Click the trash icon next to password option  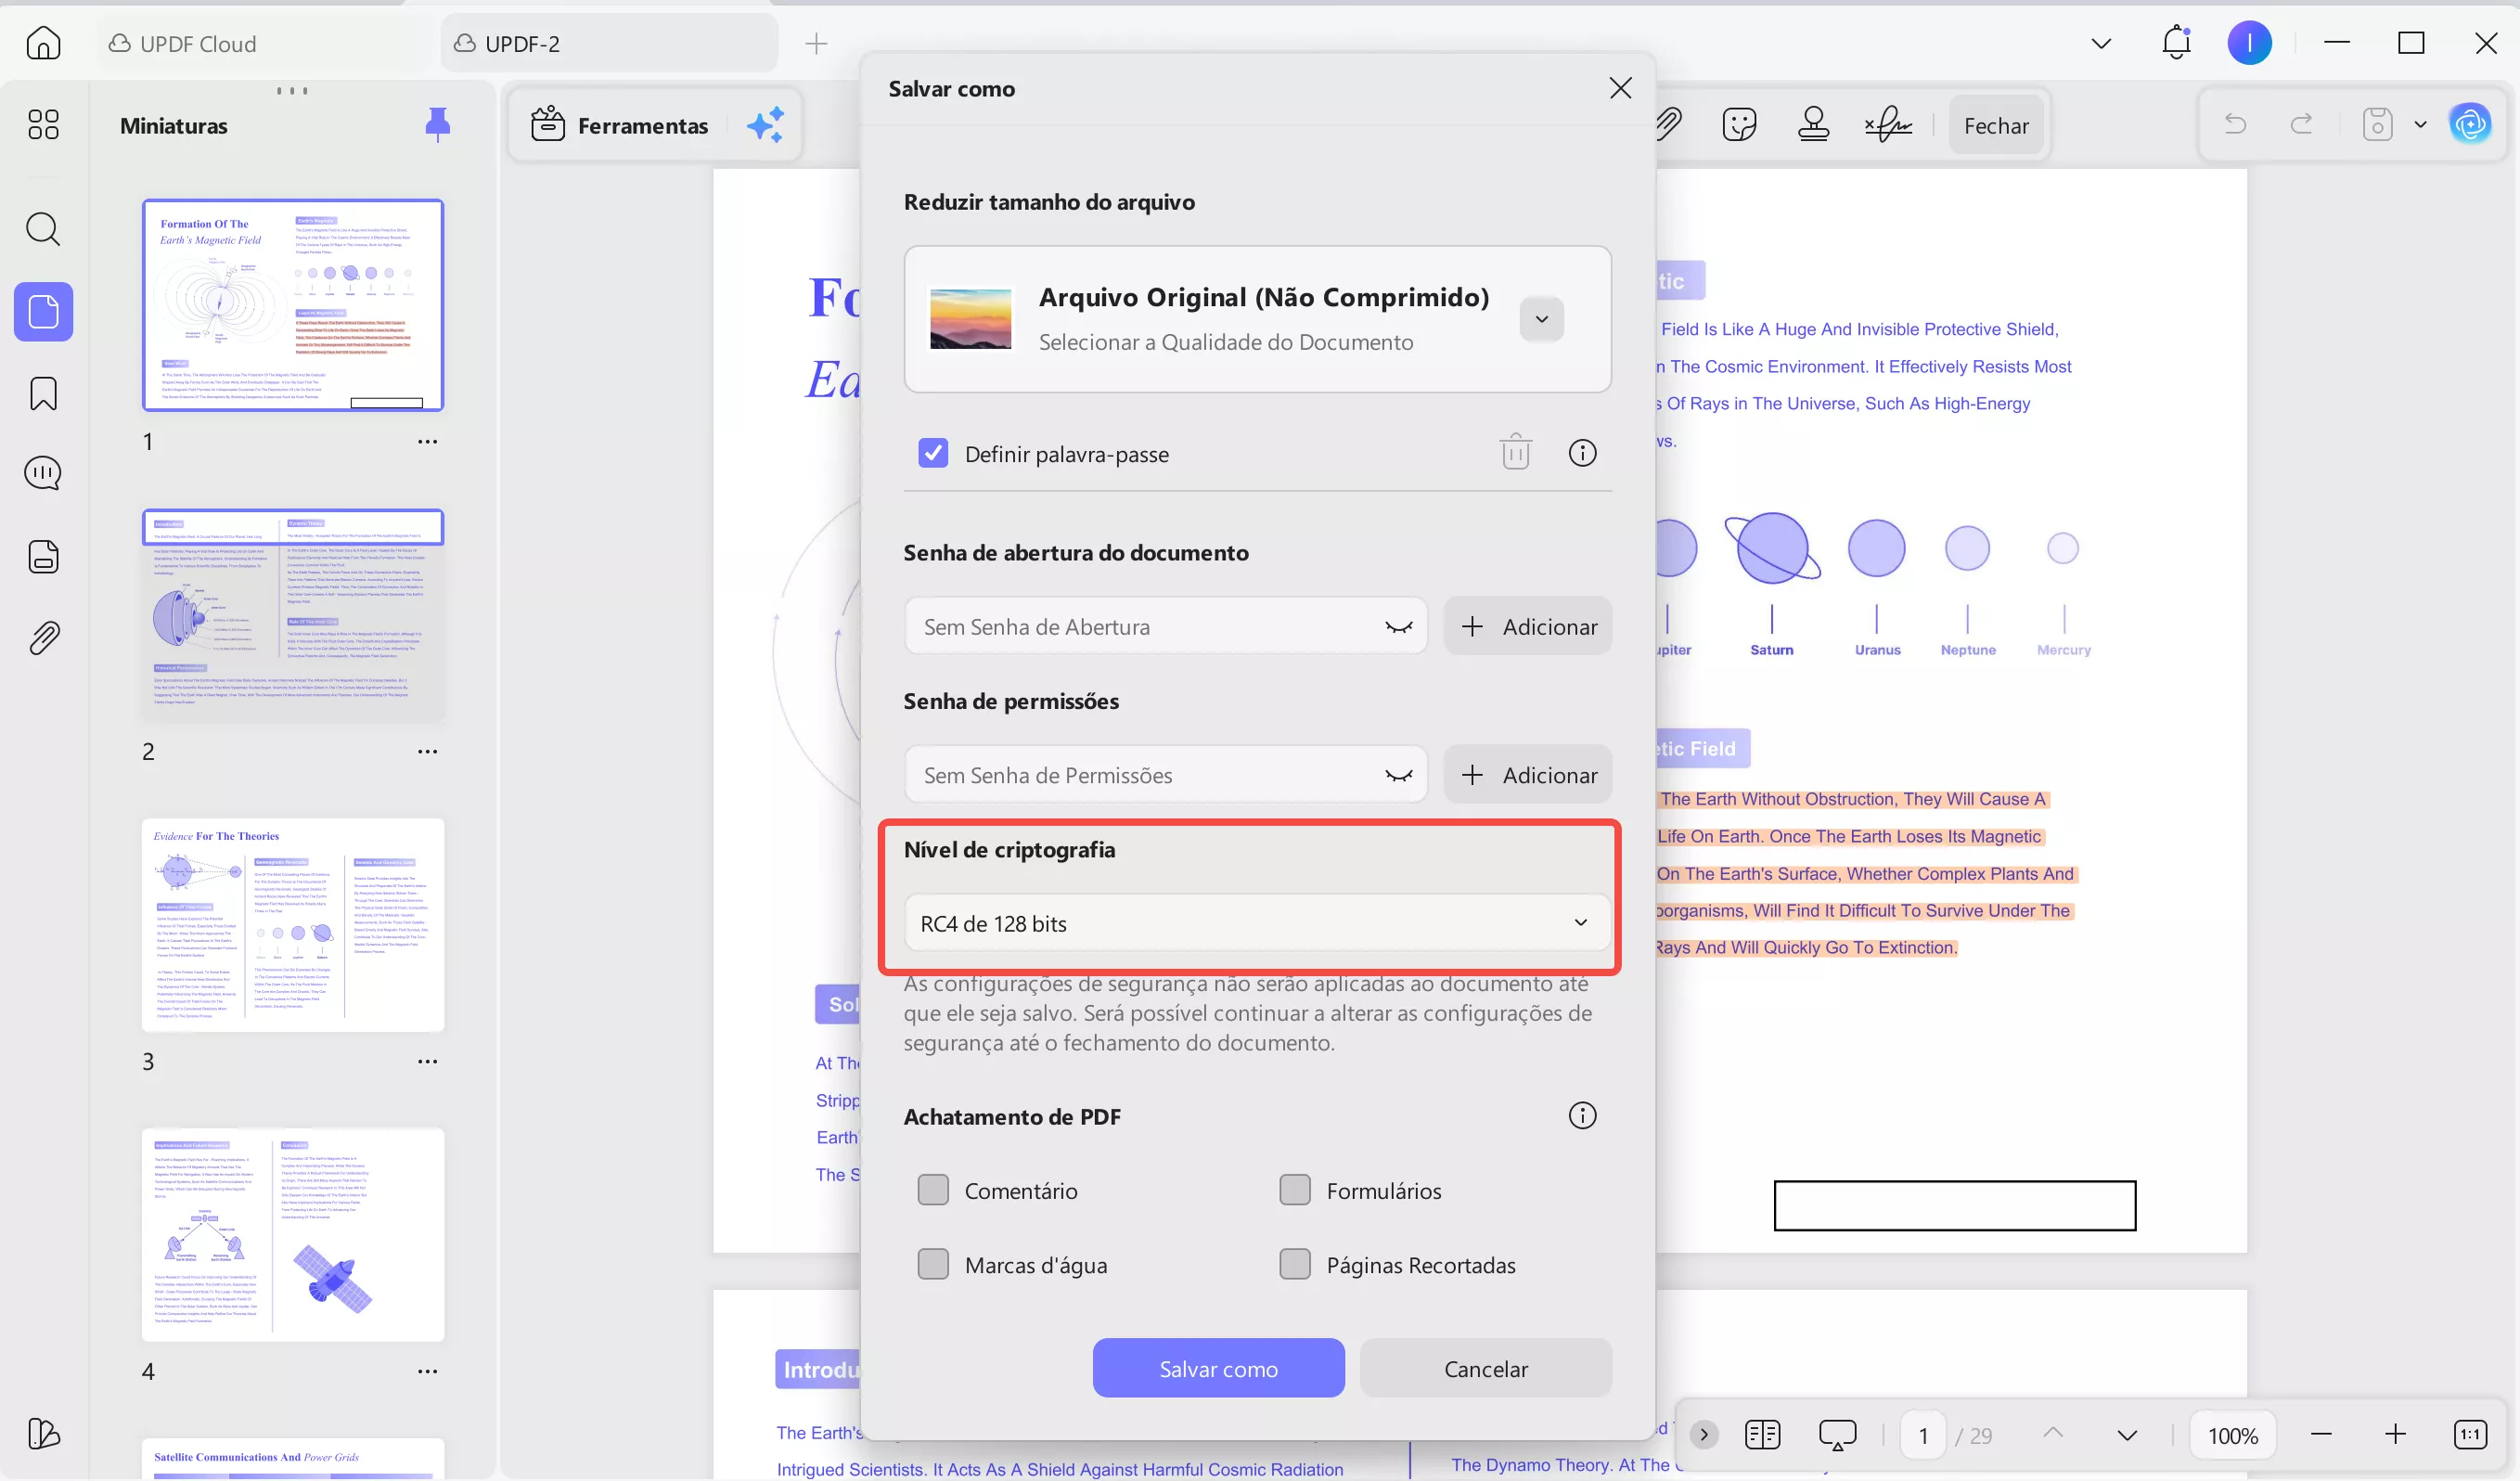[x=1515, y=453]
